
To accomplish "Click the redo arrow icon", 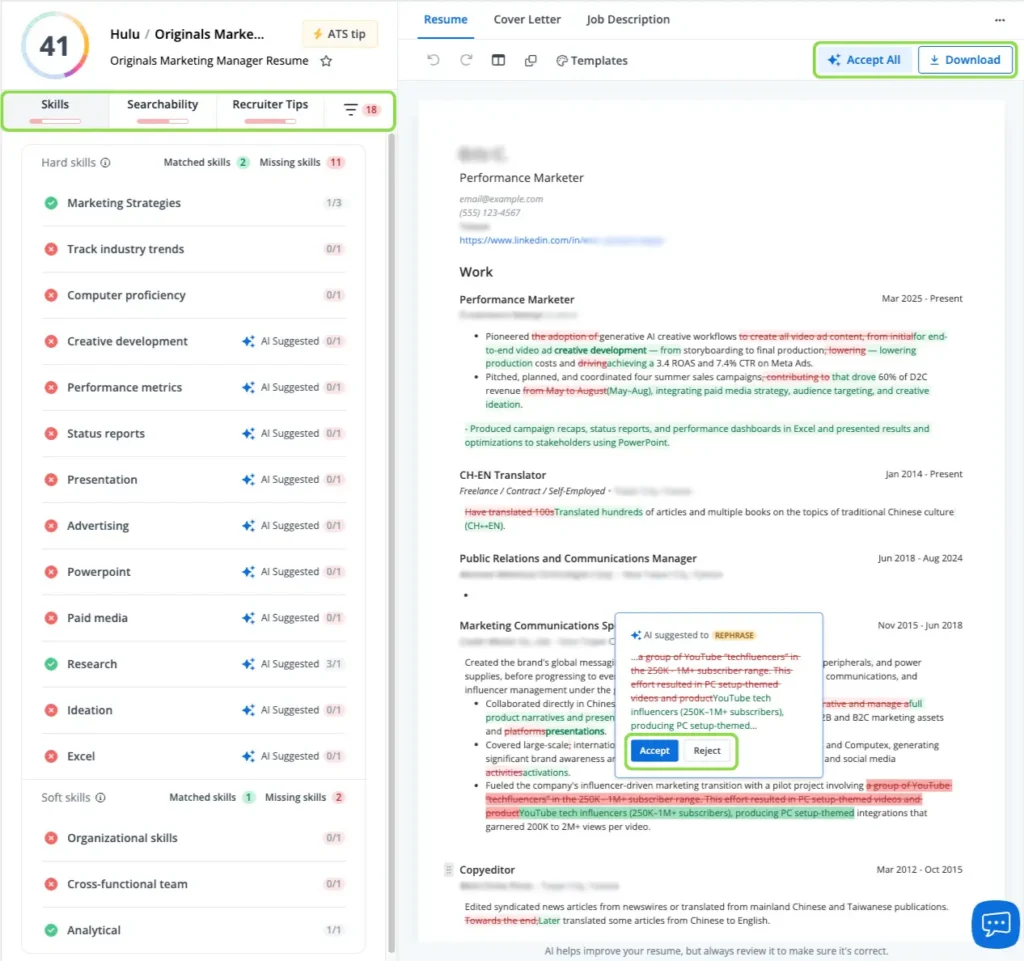I will tap(466, 60).
